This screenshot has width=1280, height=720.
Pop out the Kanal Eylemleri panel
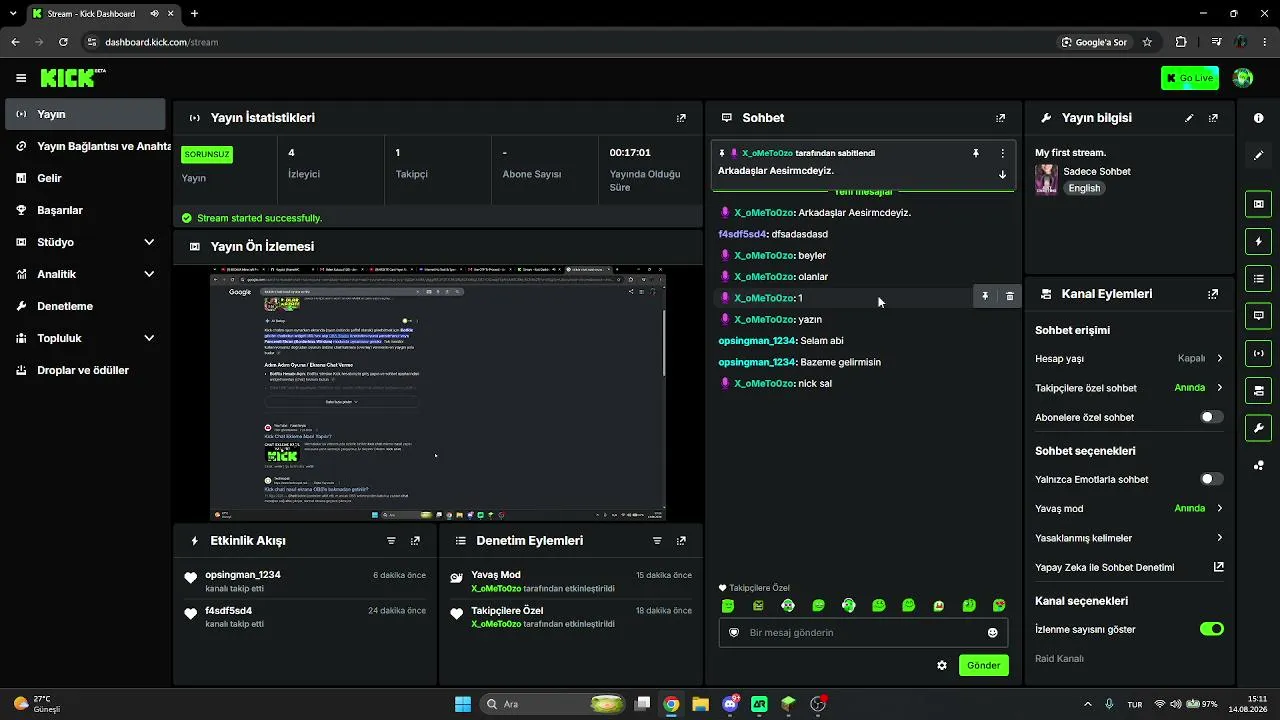click(x=1213, y=294)
